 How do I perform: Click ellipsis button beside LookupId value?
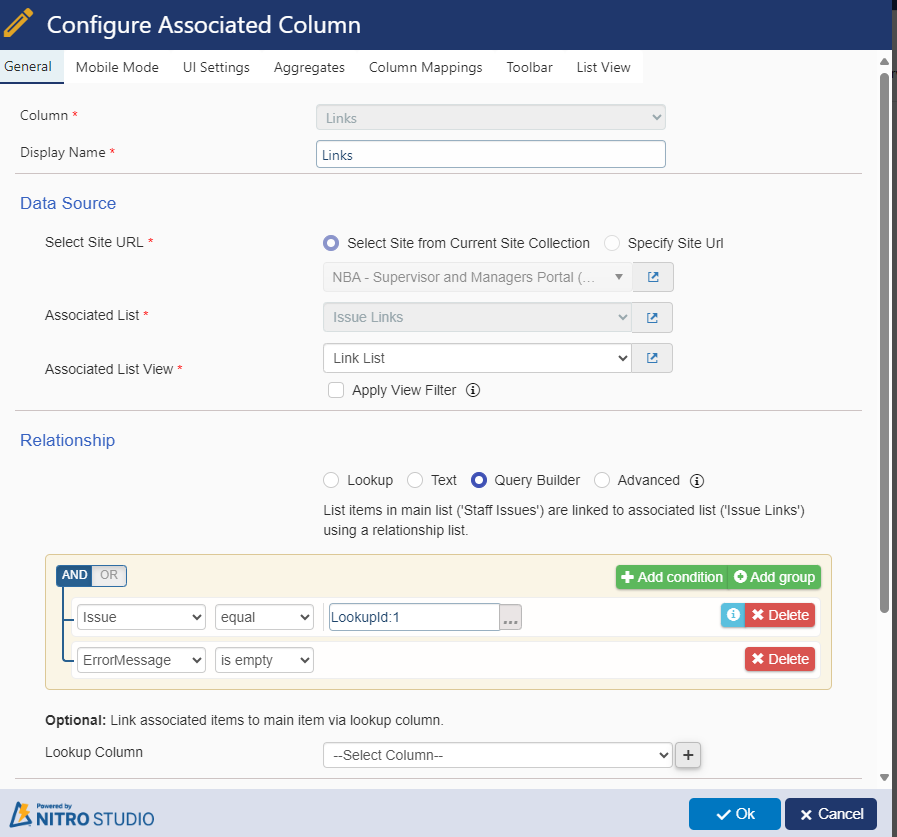click(511, 618)
